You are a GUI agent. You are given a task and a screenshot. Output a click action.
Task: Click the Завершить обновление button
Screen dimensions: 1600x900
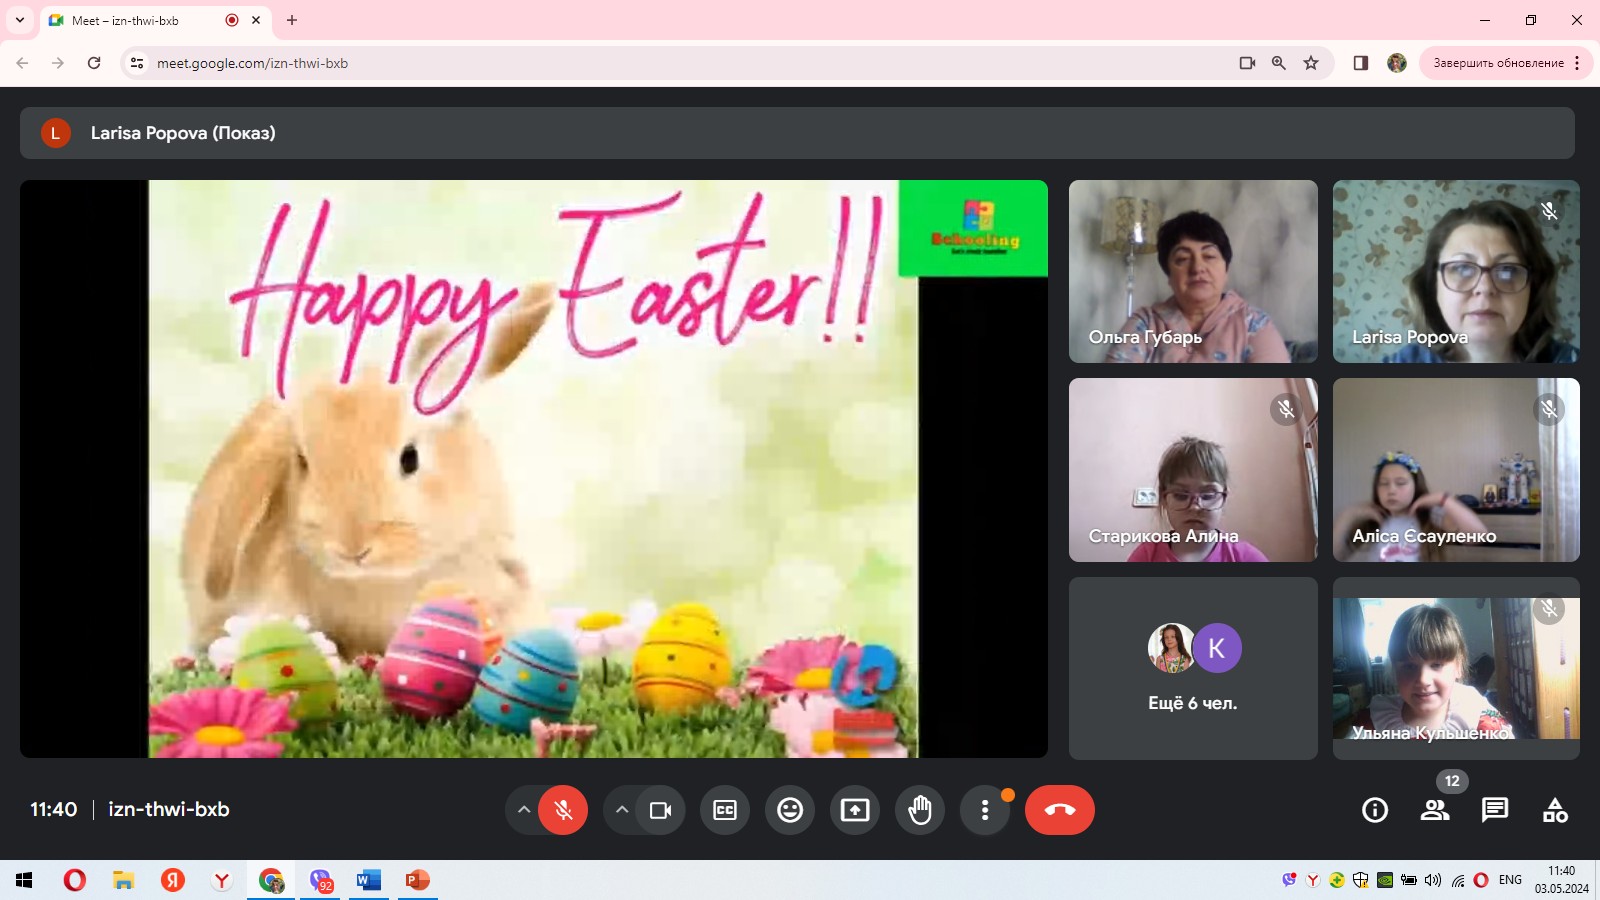pos(1497,63)
